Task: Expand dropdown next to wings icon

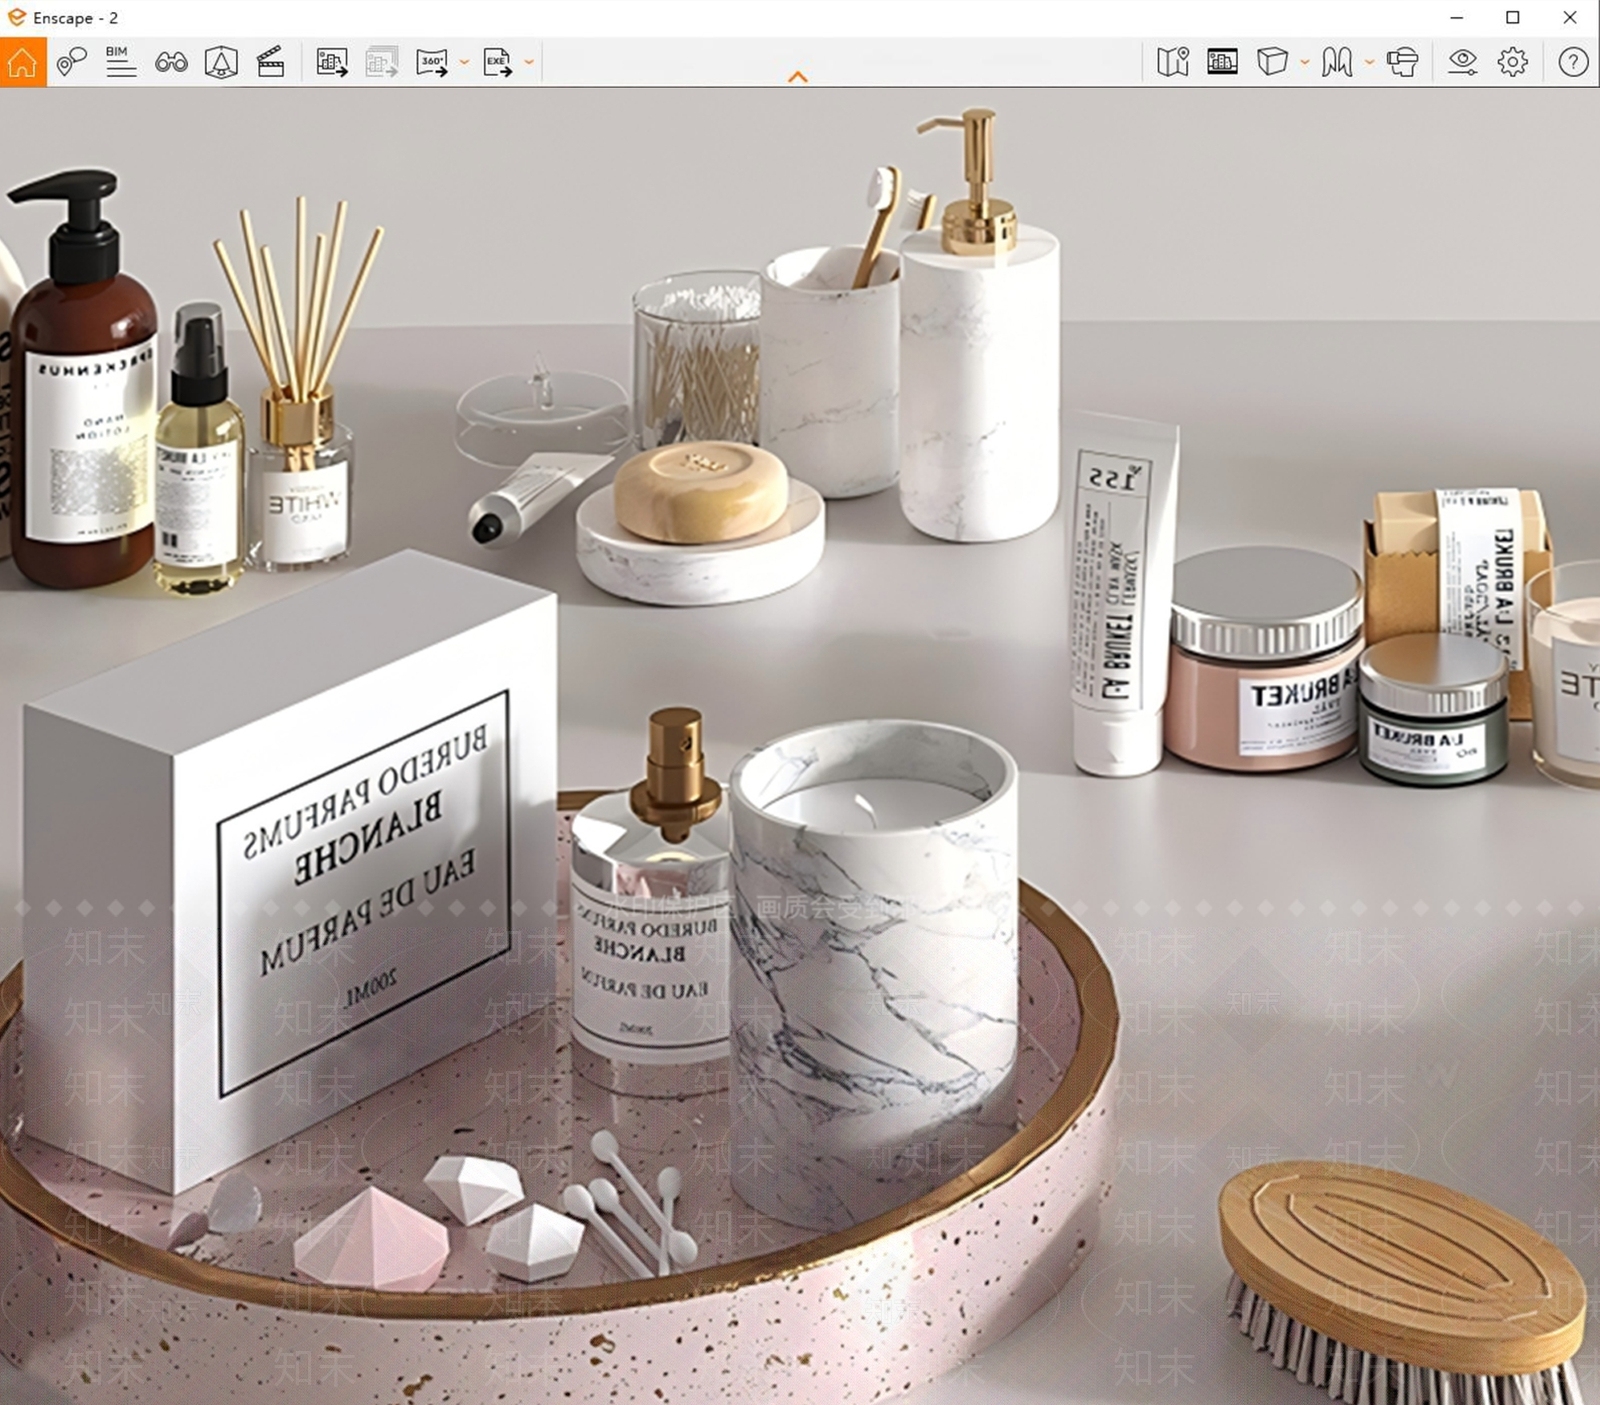Action: click(1369, 62)
